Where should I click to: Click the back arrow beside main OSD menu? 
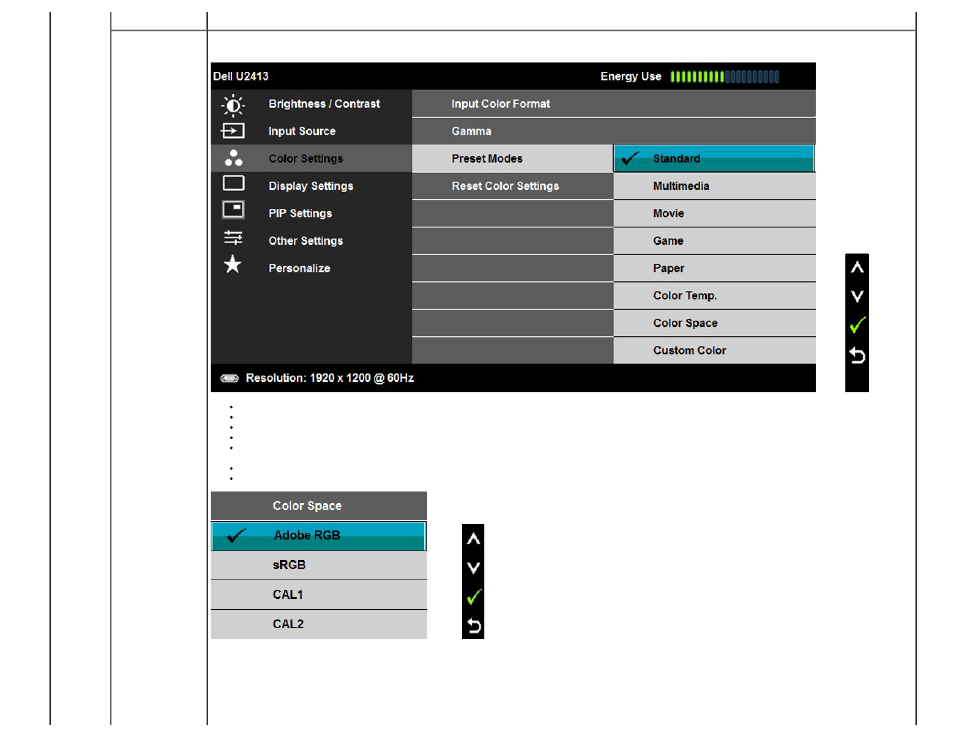pos(857,355)
